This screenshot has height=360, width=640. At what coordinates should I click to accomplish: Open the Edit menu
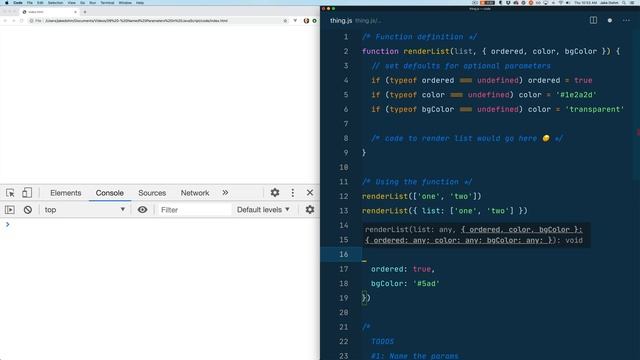[x=40, y=3]
